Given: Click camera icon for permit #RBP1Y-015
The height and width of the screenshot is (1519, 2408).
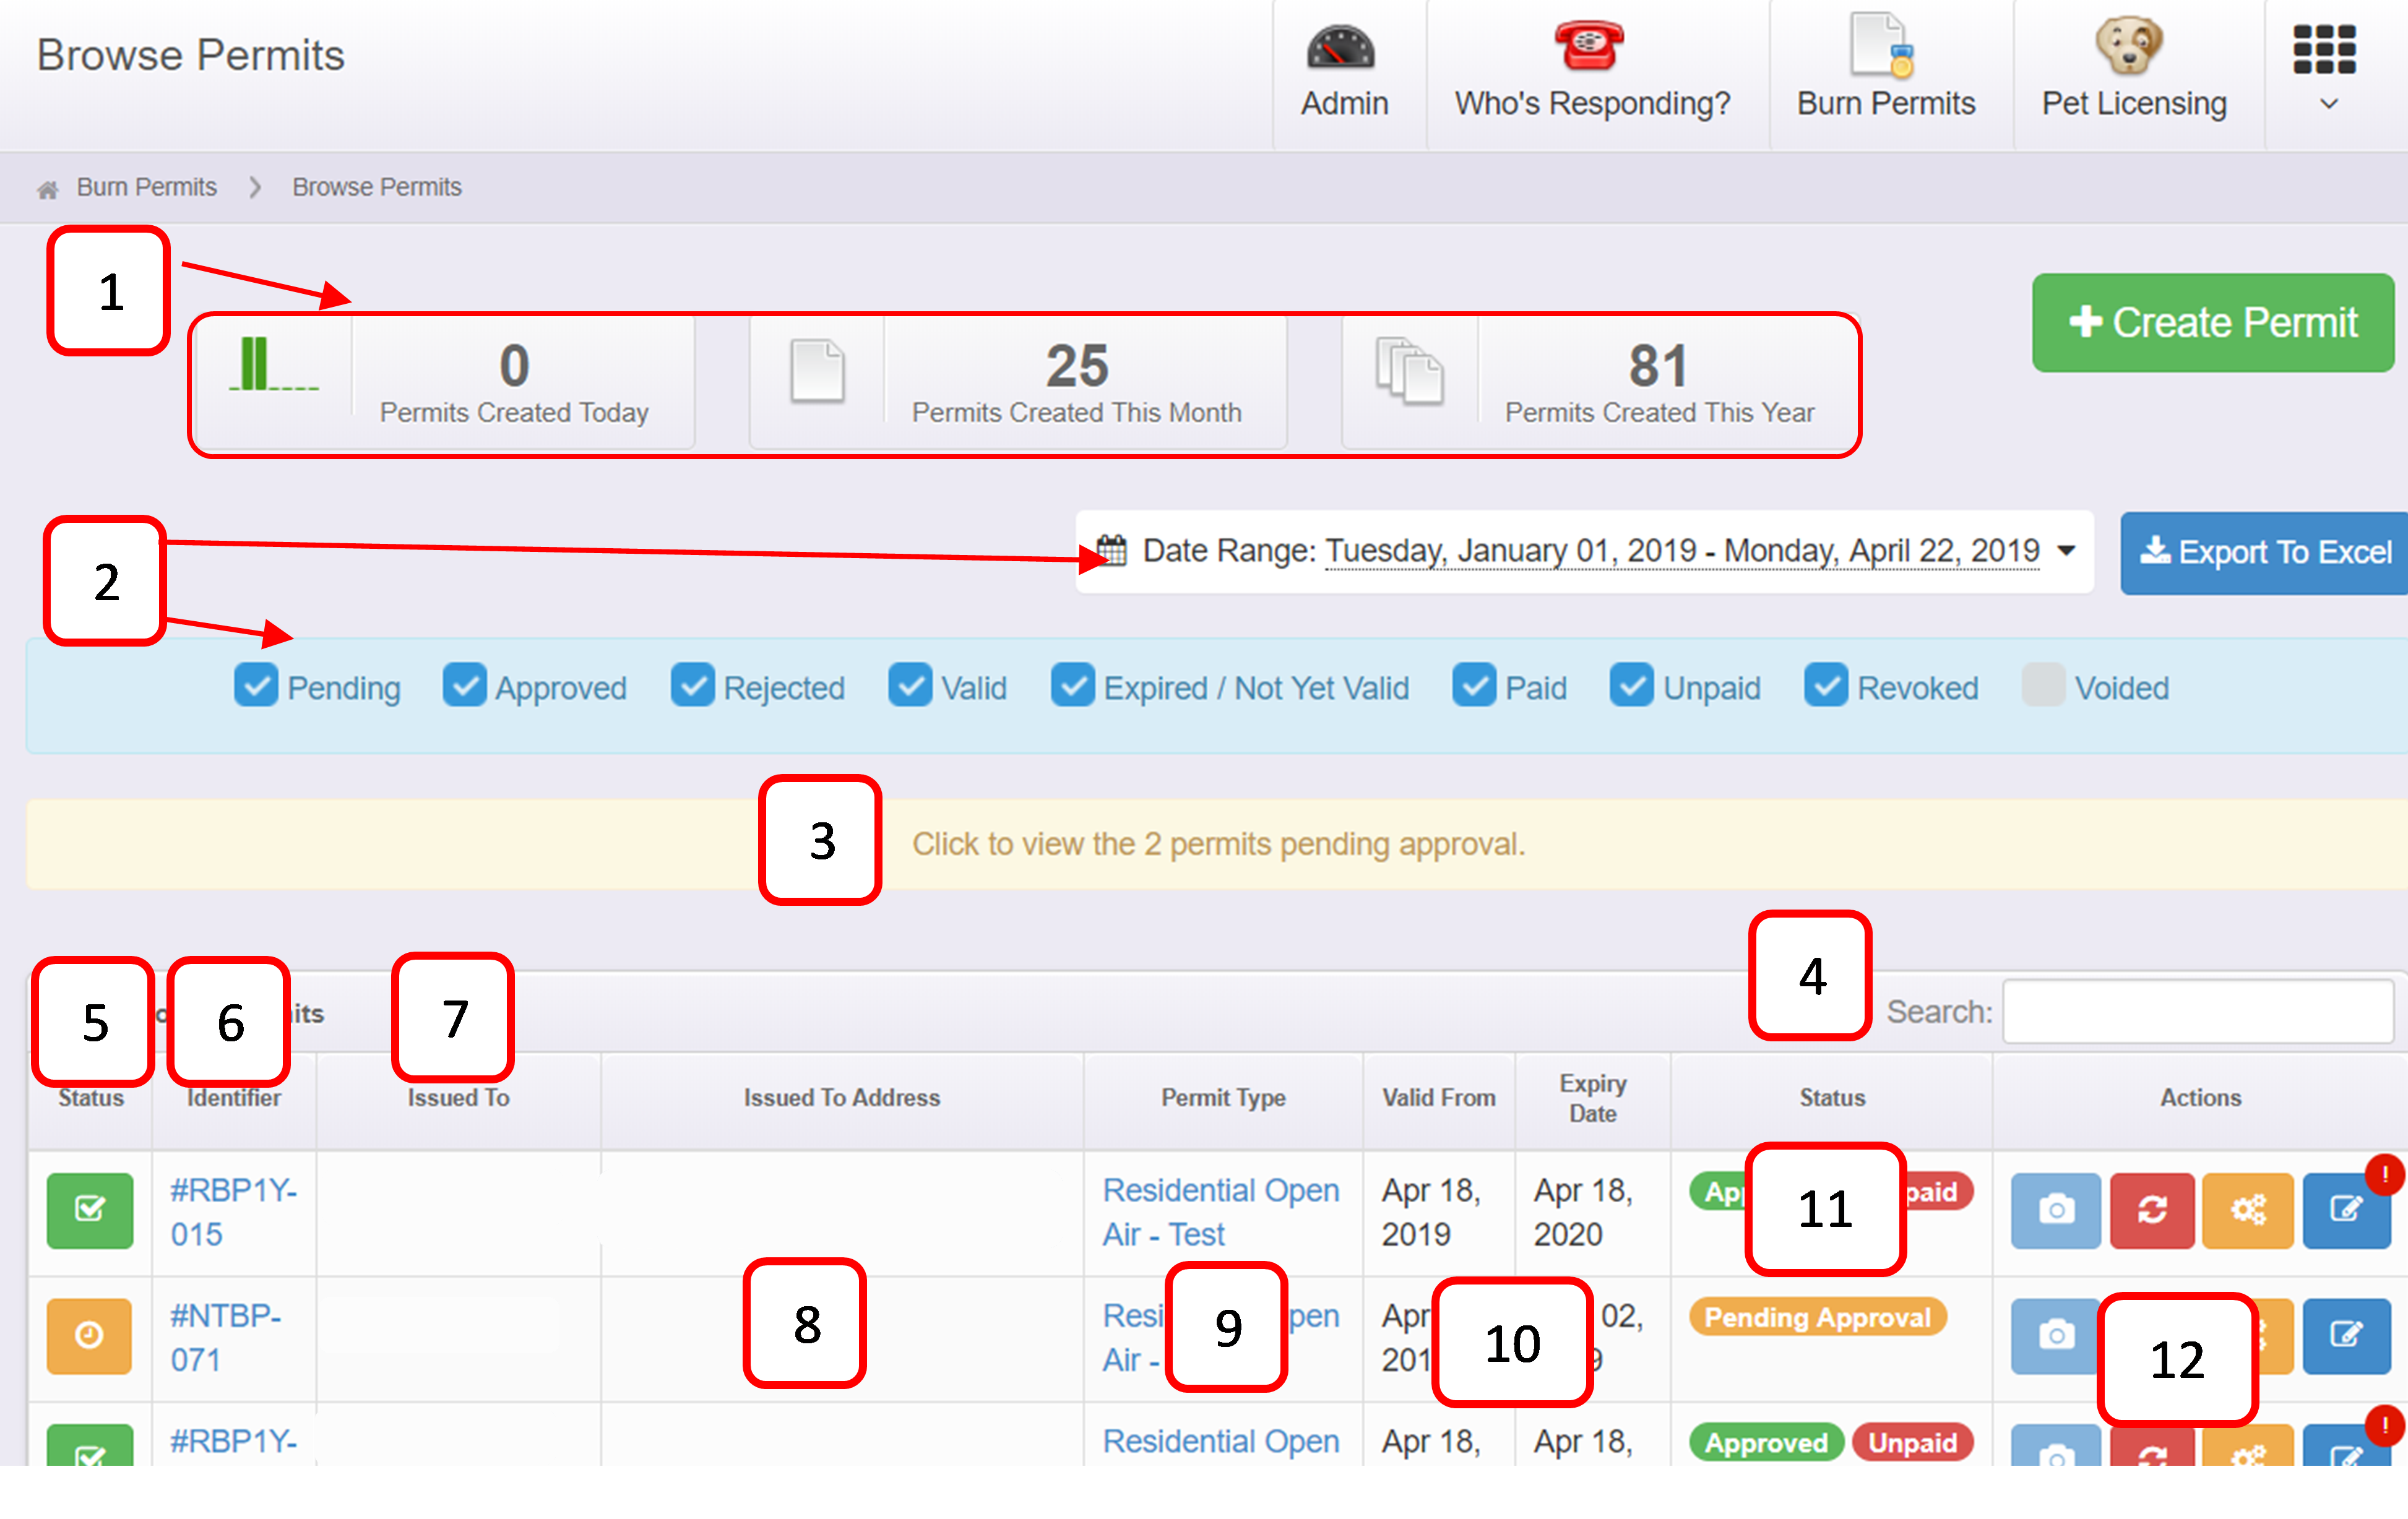Looking at the screenshot, I should (2056, 1211).
